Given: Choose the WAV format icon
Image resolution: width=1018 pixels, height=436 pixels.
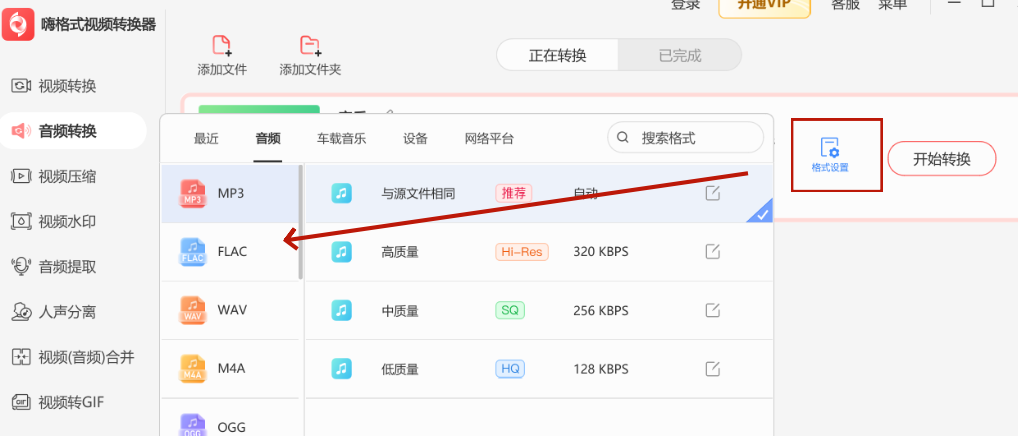Looking at the screenshot, I should click(x=193, y=310).
